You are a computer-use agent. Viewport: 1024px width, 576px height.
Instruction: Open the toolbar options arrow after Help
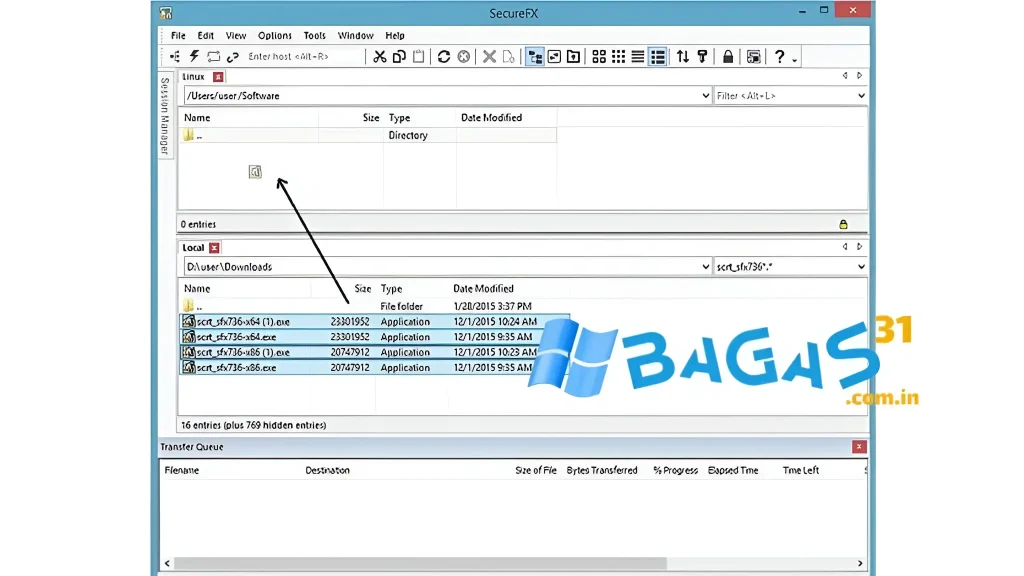(795, 60)
